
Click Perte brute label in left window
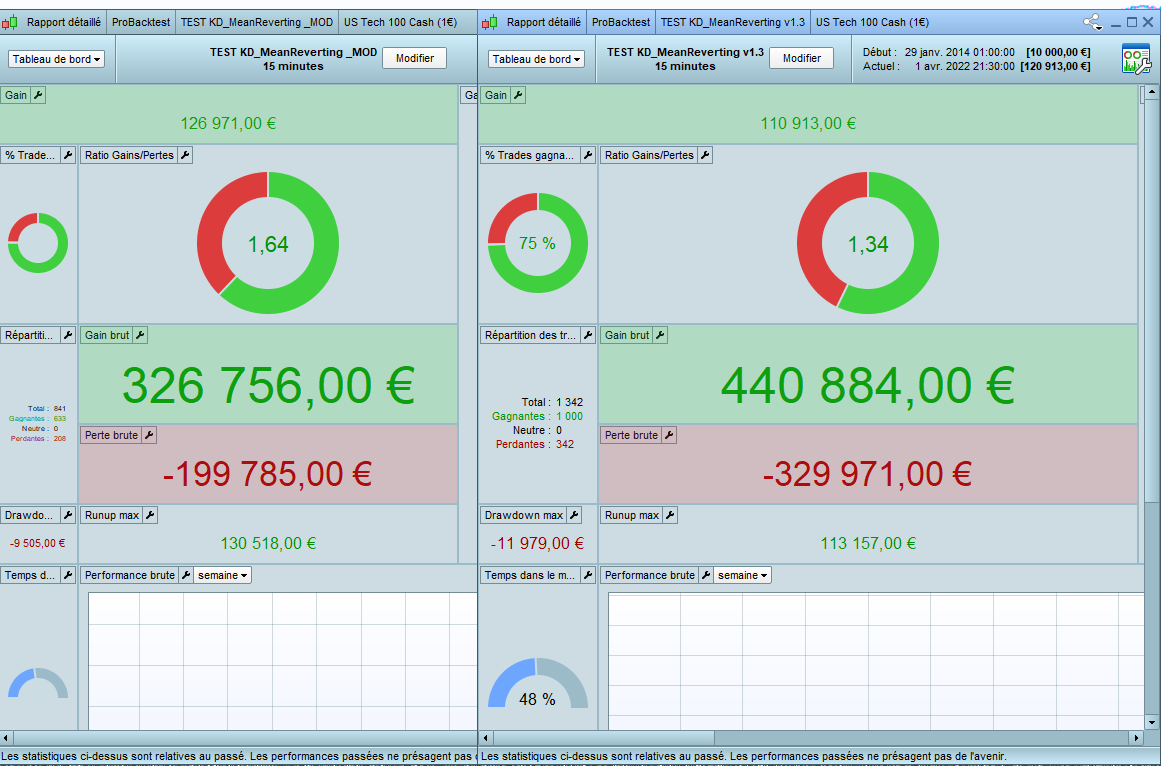[x=111, y=434]
